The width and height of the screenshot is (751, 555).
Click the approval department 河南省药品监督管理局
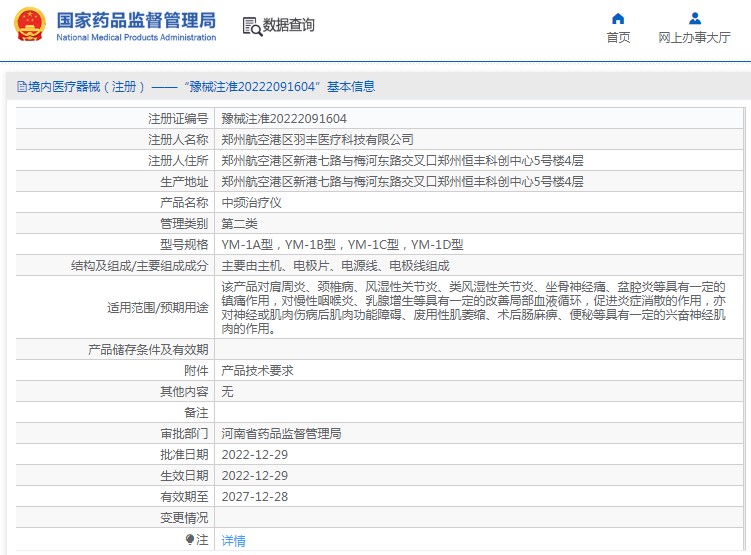(281, 434)
